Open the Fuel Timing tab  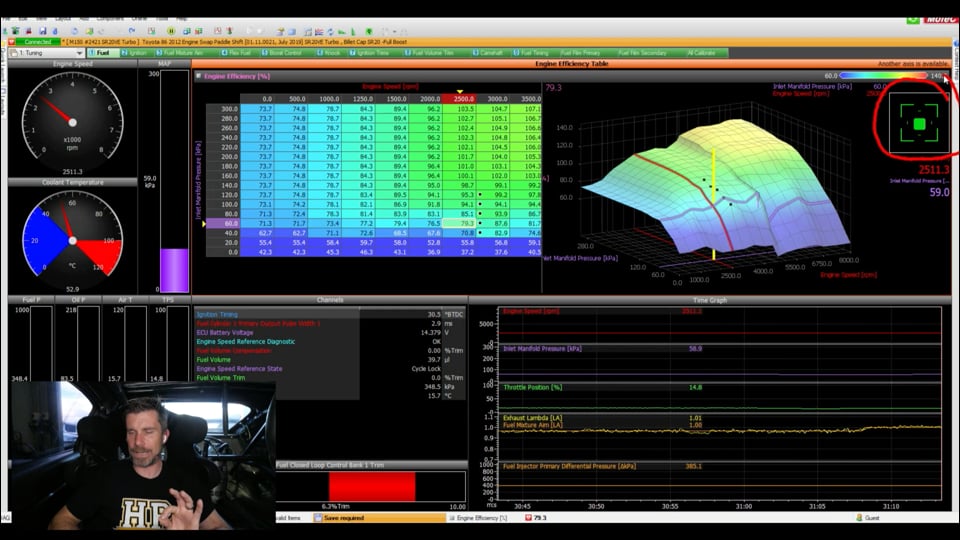click(531, 53)
